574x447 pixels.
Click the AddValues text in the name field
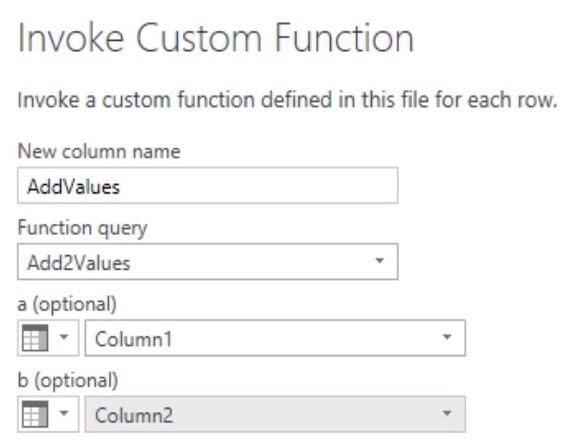click(x=74, y=187)
